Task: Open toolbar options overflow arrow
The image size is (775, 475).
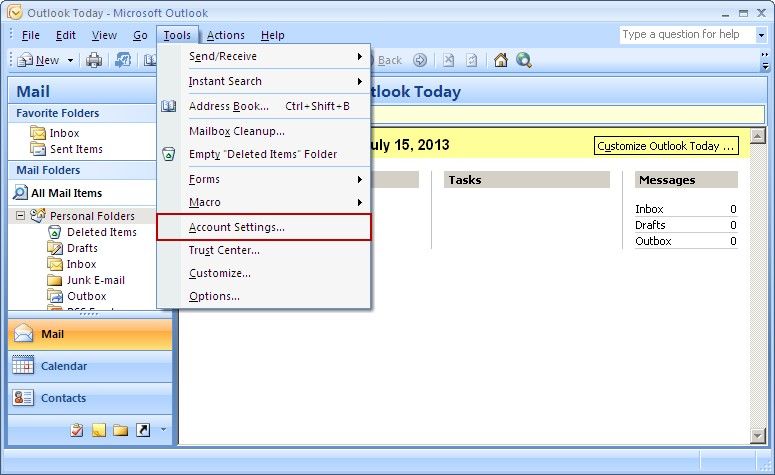Action: click(765, 60)
